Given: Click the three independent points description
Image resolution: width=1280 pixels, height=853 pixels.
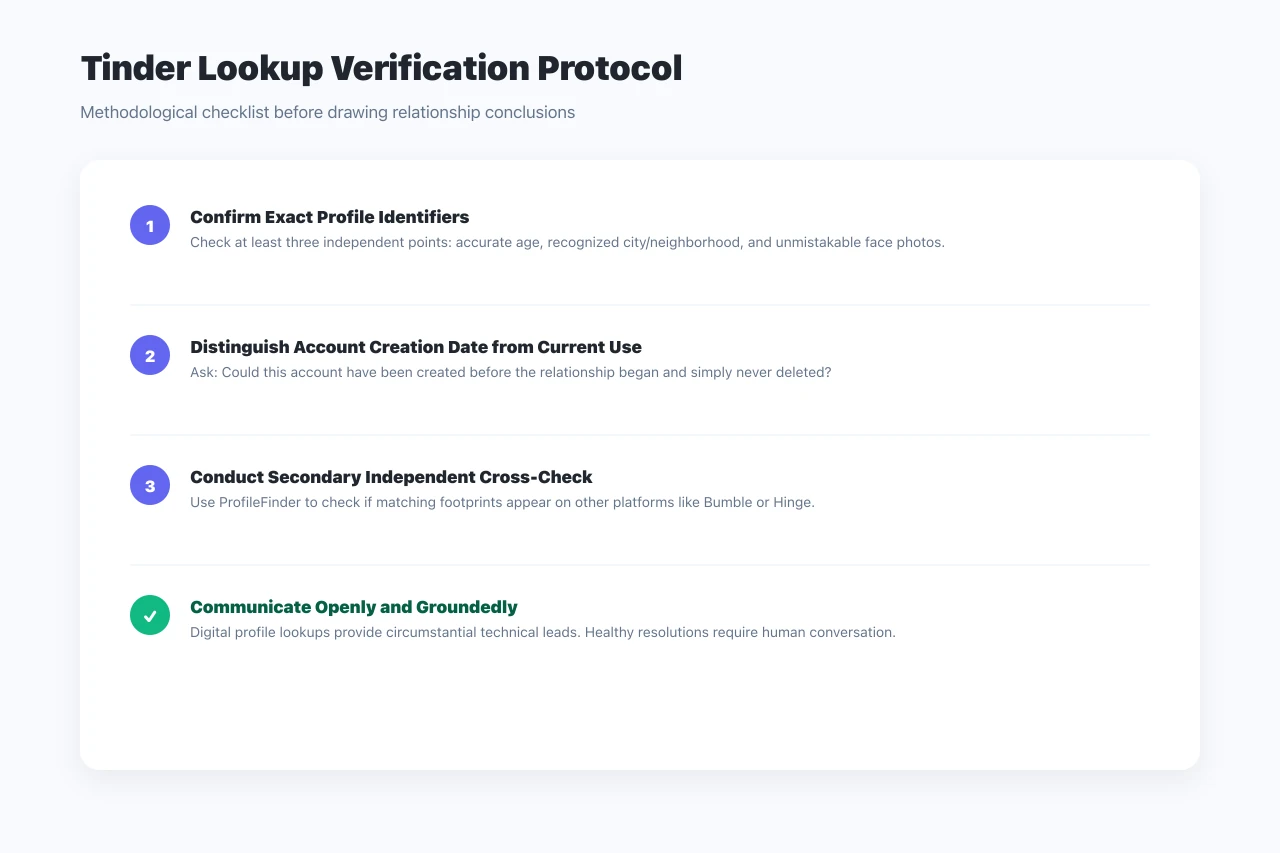Looking at the screenshot, I should (x=567, y=242).
